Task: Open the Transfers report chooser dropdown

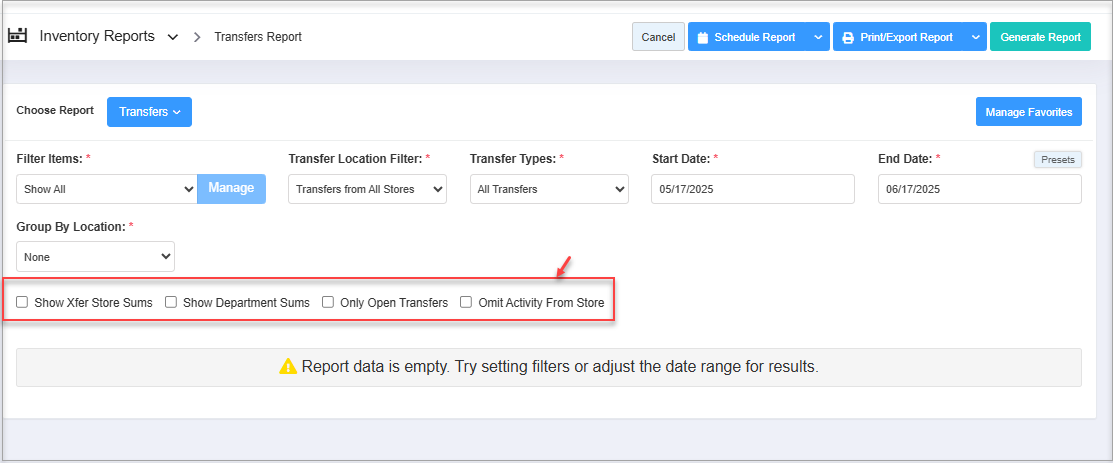Action: [x=150, y=112]
